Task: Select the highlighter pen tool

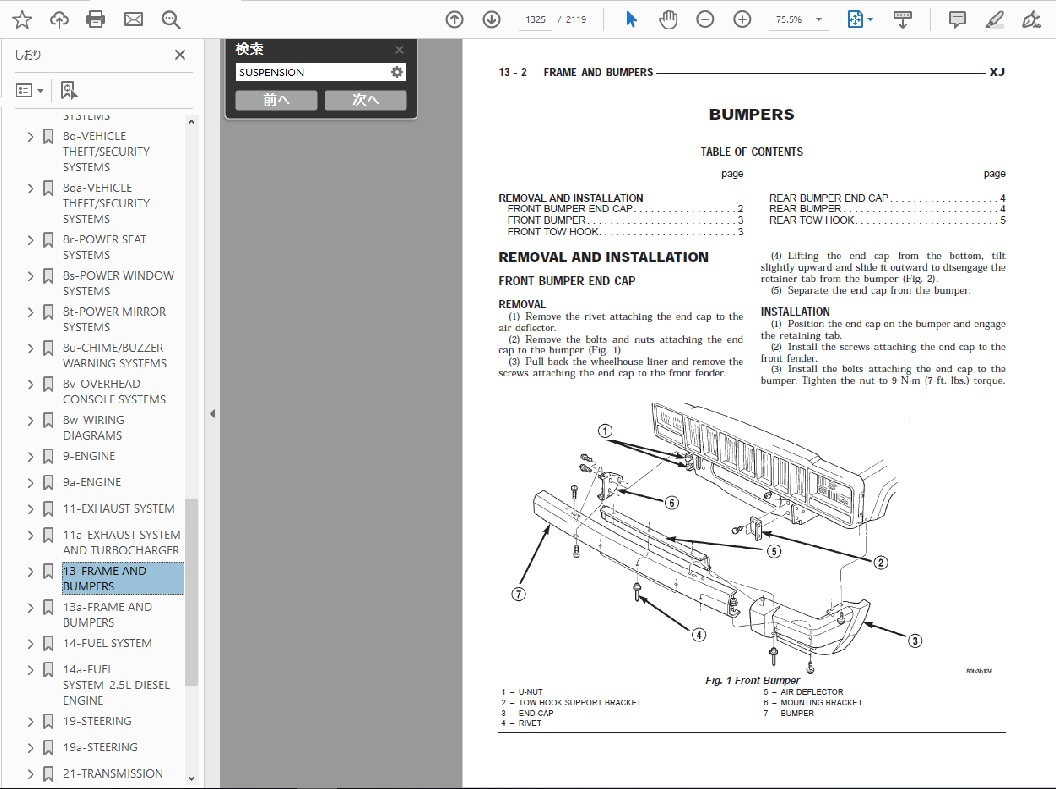Action: (x=994, y=20)
